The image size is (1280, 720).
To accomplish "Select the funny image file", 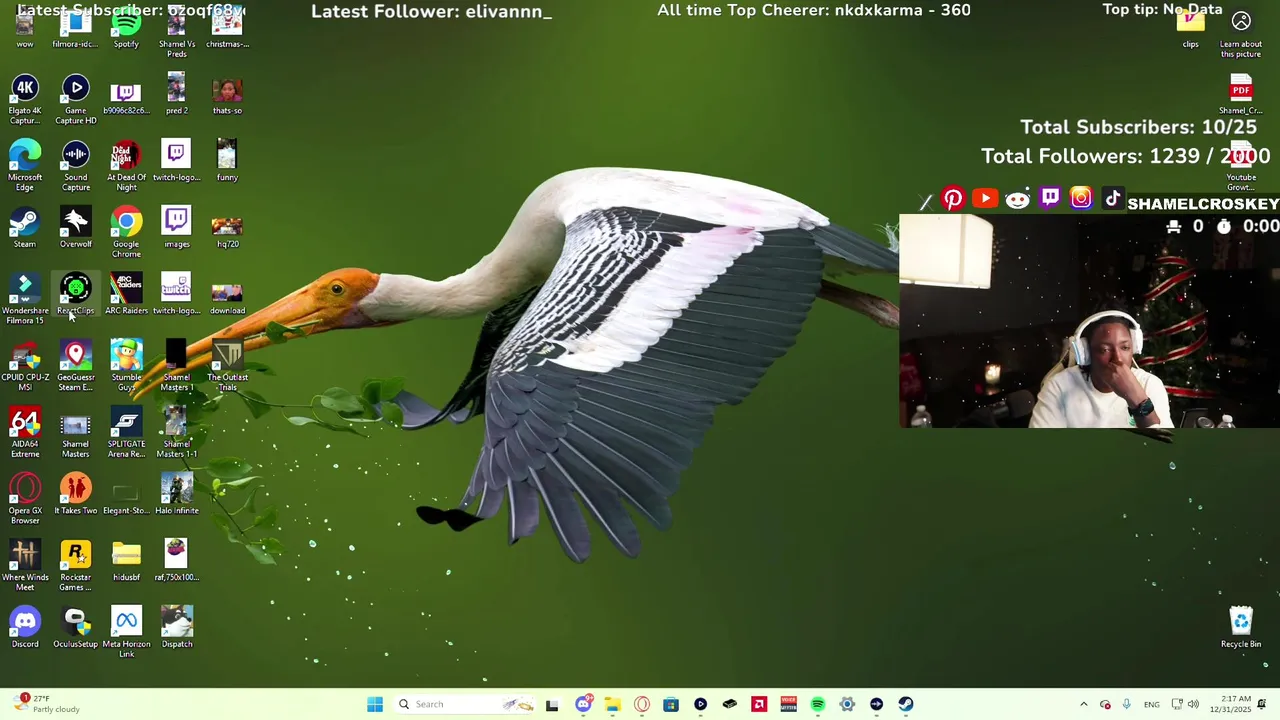I will [227, 161].
